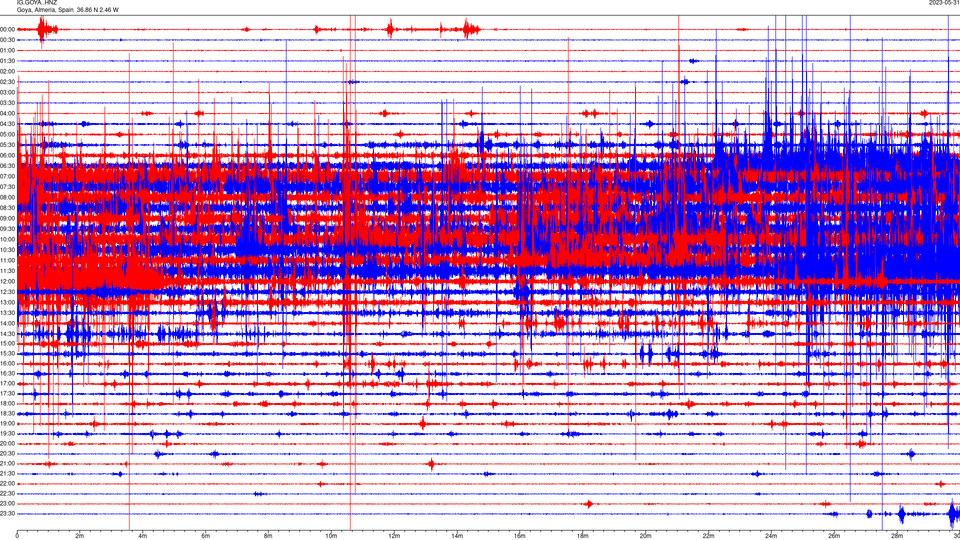Select the 00:00 time row label
960x540 pixels.
[7, 29]
